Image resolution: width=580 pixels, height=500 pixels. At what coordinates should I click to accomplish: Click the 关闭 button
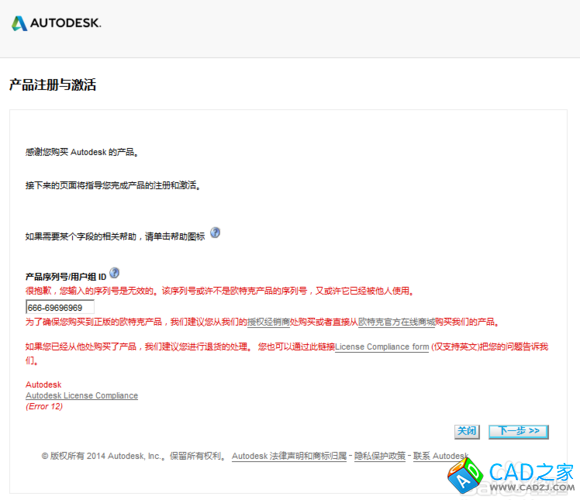(467, 432)
